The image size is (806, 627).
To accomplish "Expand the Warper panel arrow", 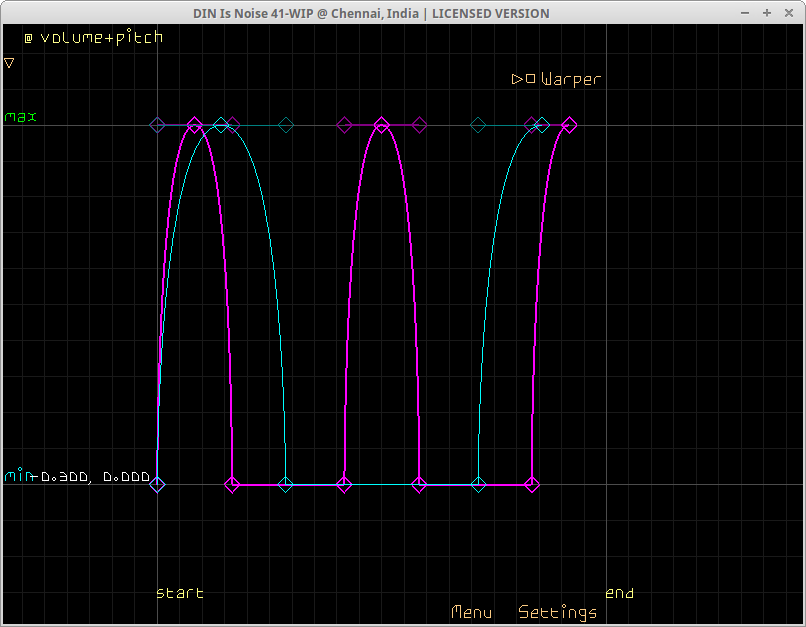I will [517, 79].
